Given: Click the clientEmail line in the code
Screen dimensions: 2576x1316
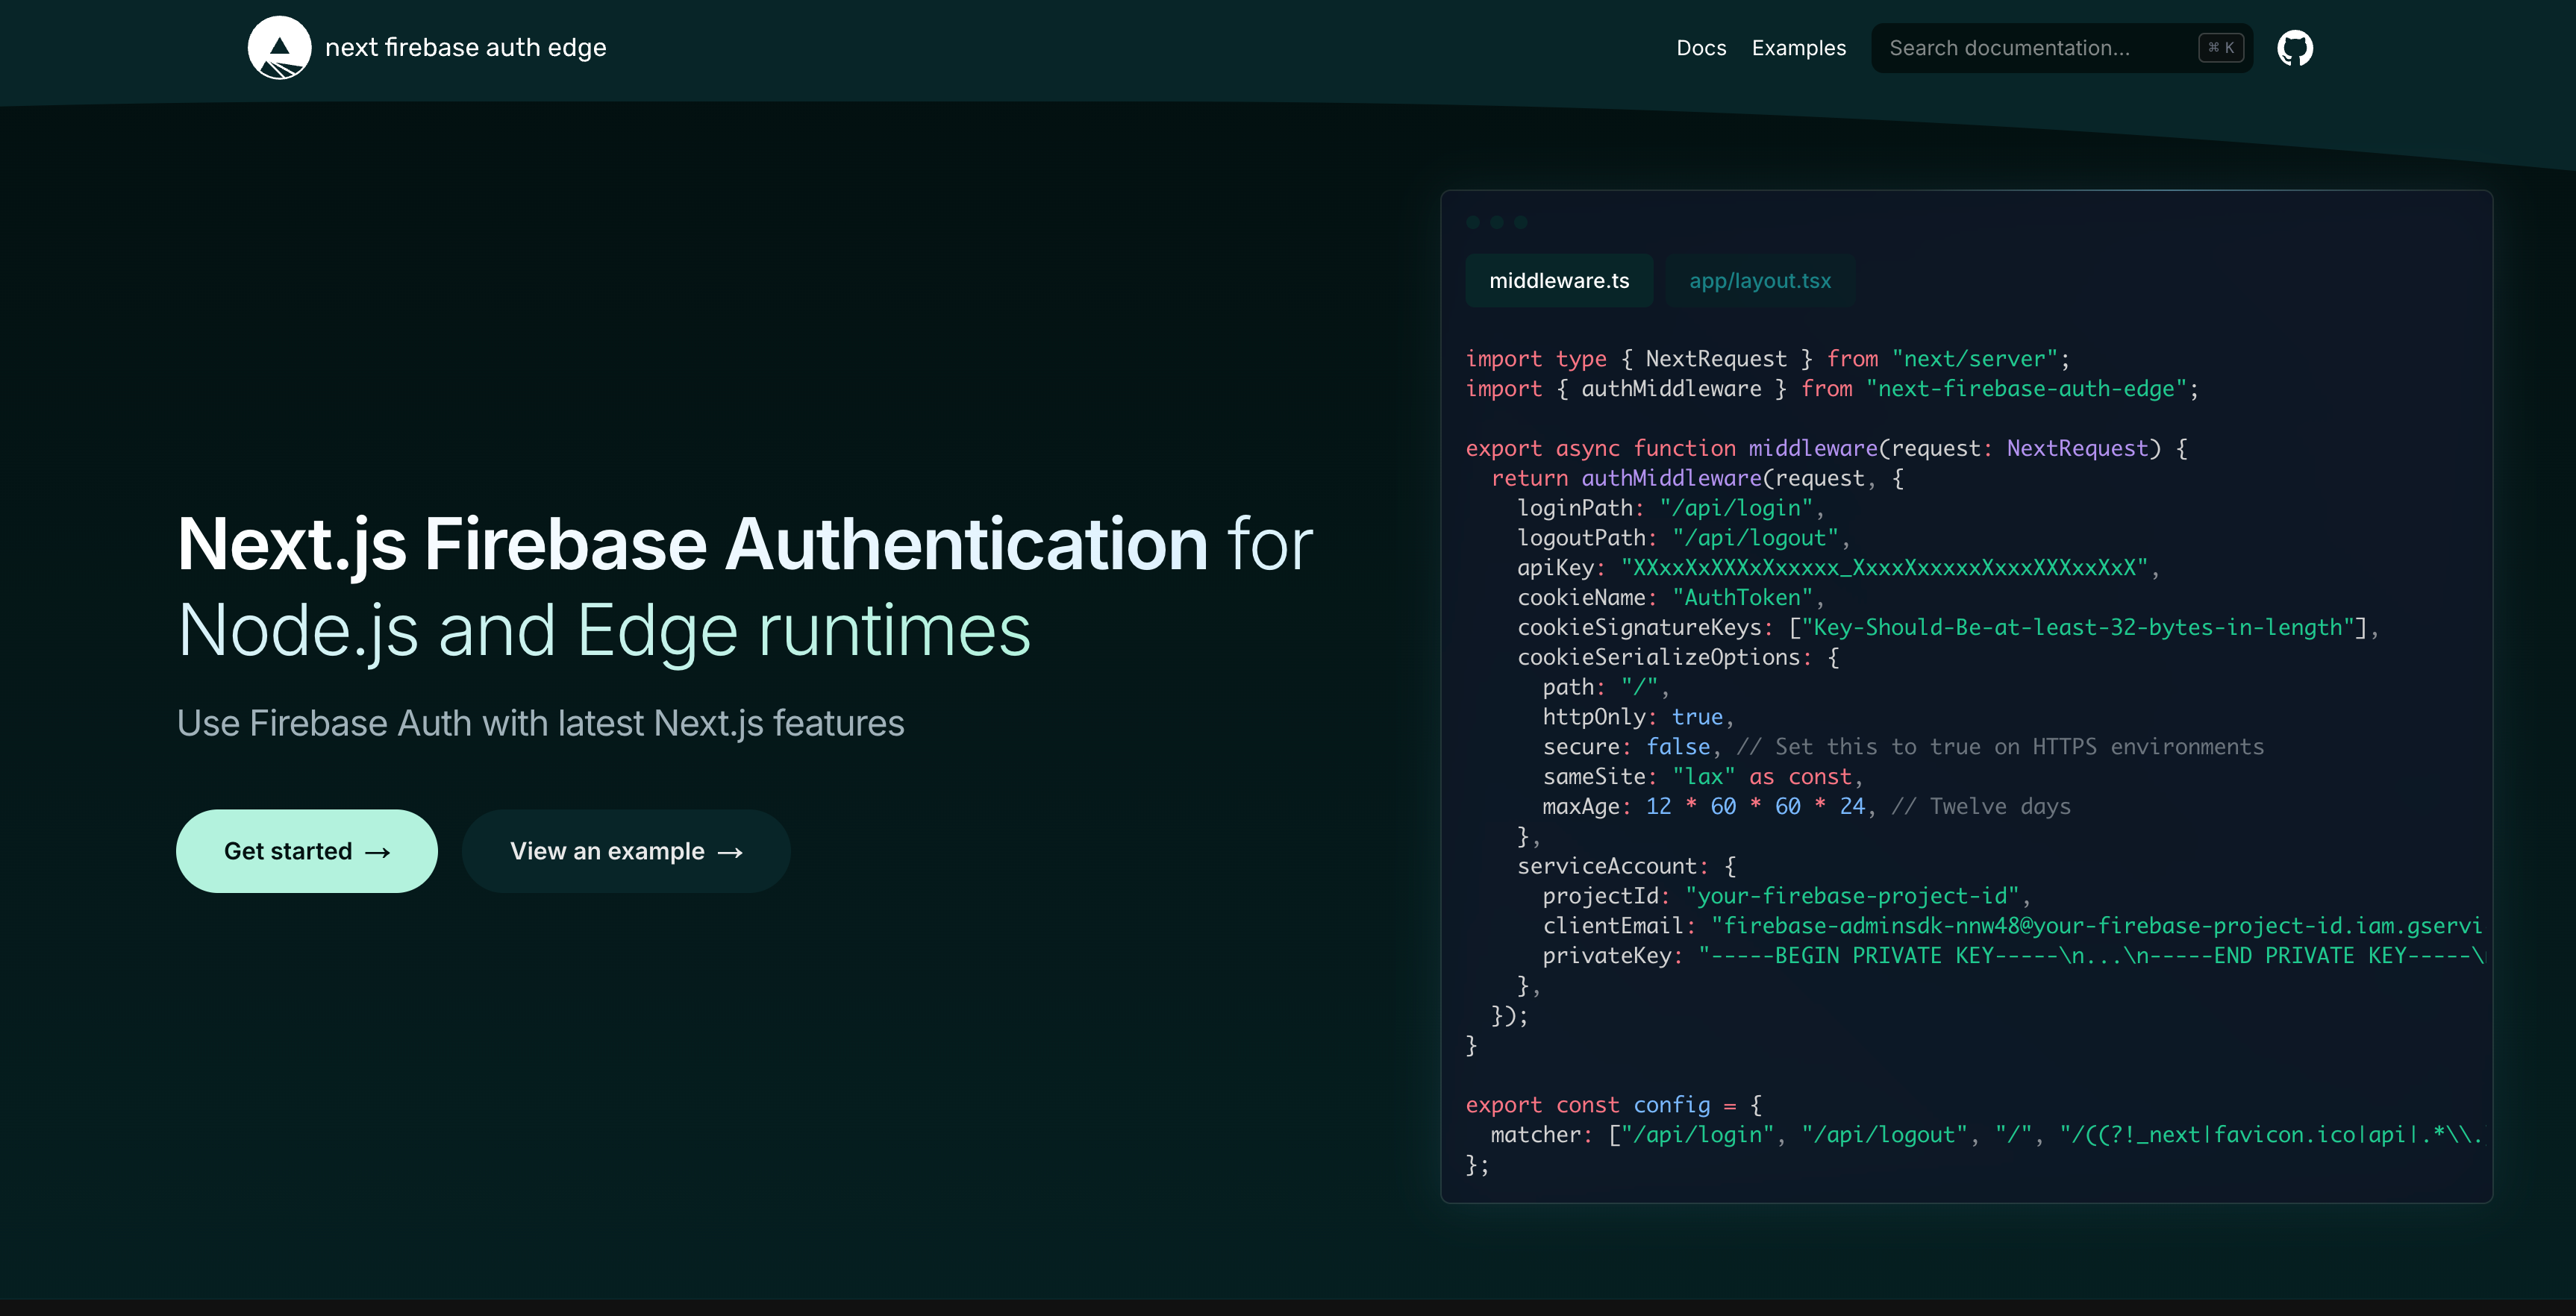Looking at the screenshot, I should (x=2012, y=926).
